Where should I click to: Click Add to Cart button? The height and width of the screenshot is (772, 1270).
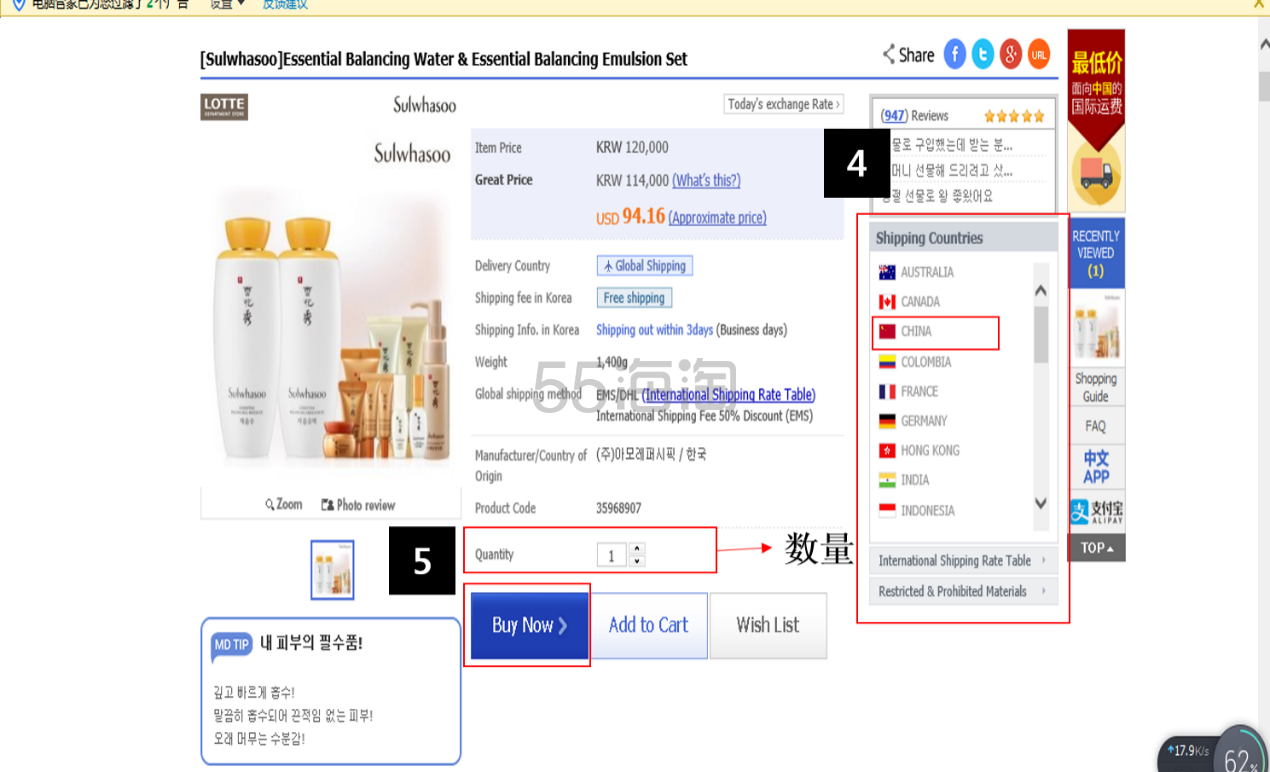[x=649, y=625]
